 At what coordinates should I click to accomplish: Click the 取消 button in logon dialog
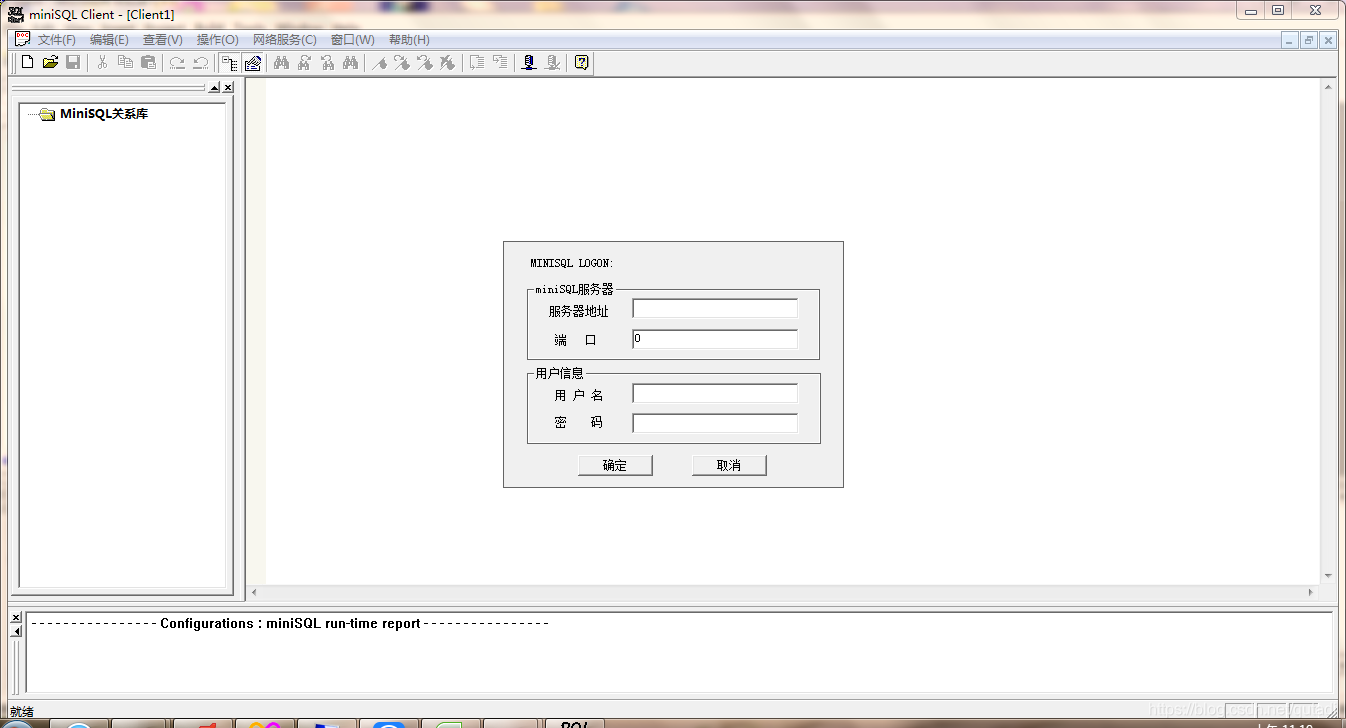(x=729, y=465)
